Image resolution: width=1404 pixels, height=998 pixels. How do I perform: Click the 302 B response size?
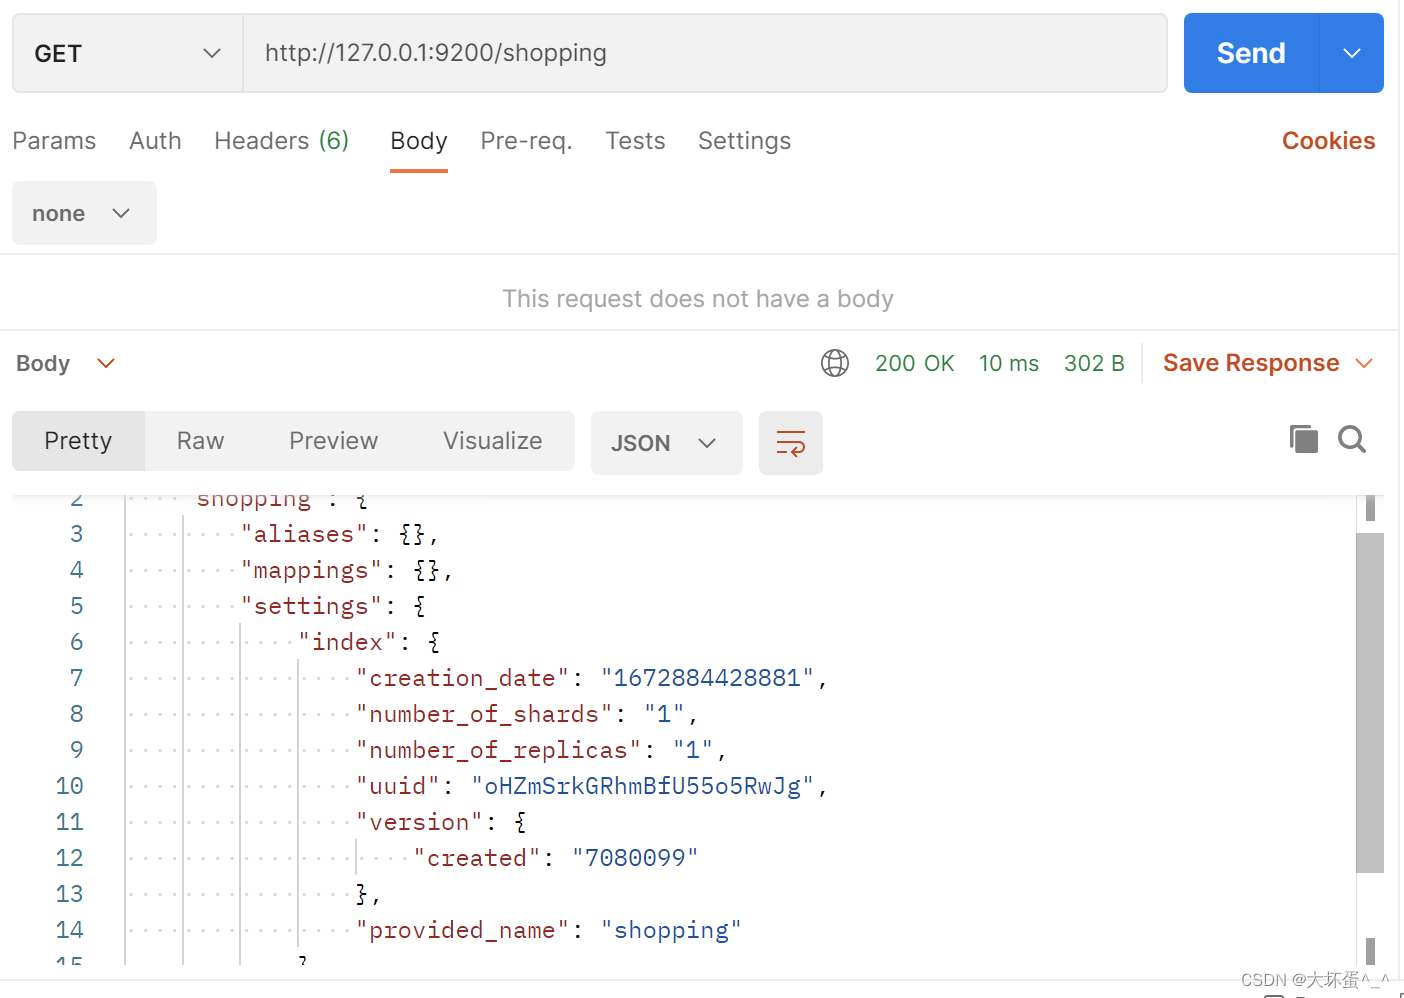[1094, 363]
